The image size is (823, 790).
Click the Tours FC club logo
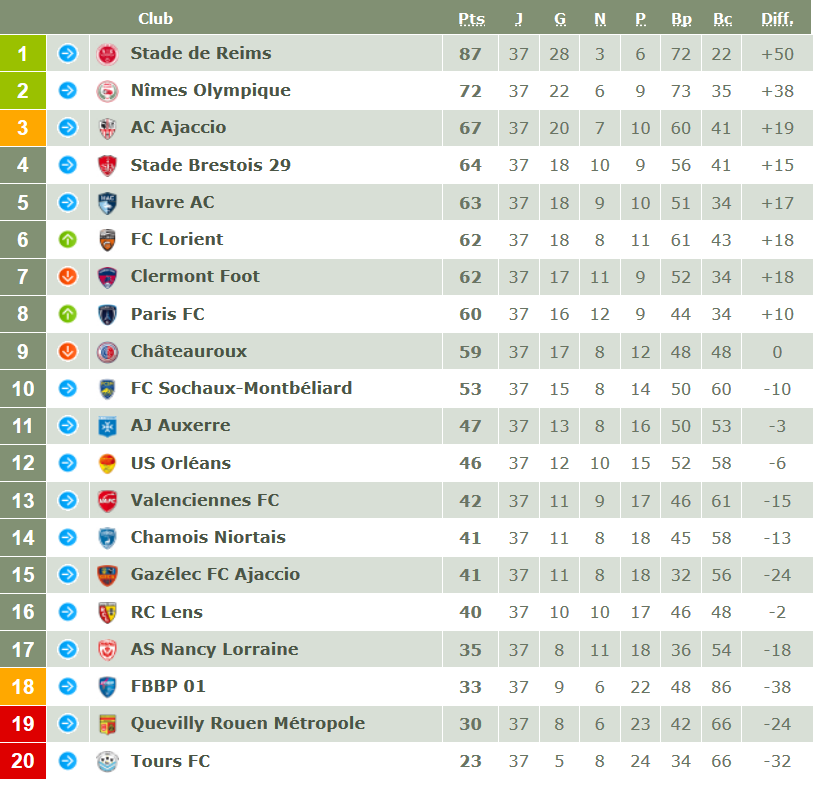coord(107,761)
